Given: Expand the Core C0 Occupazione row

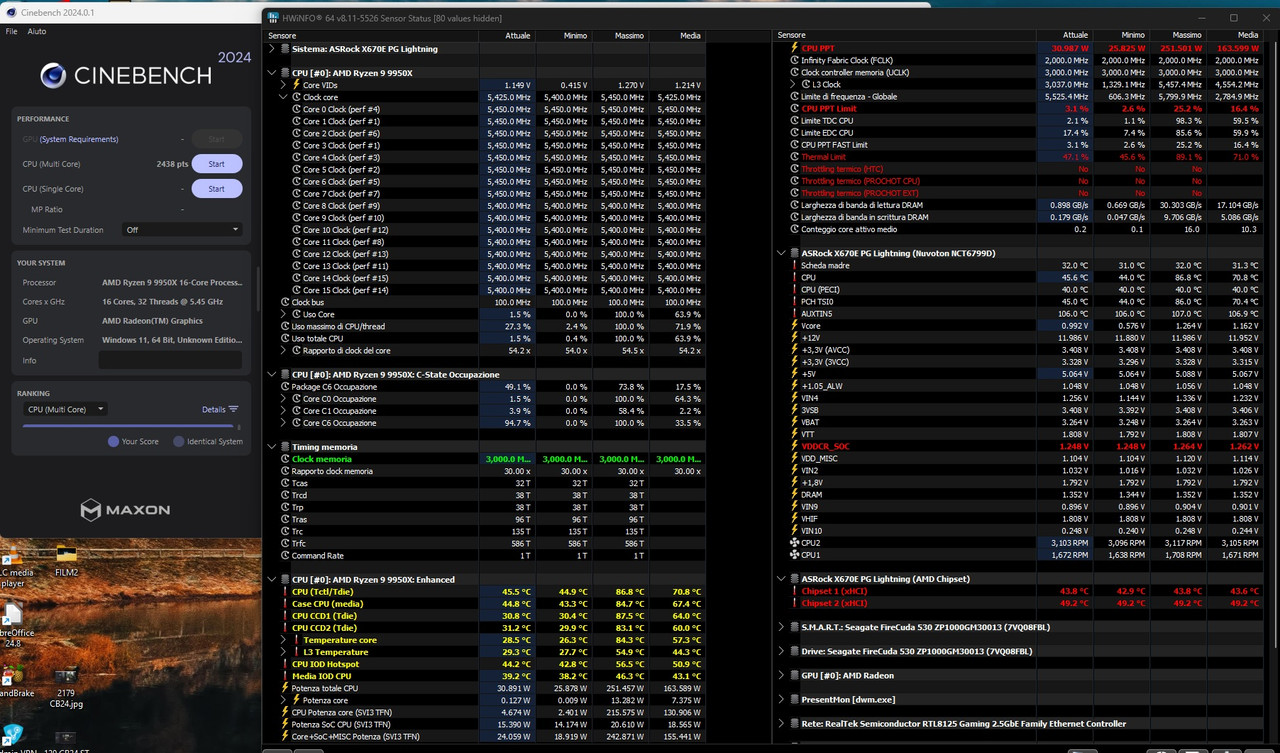Looking at the screenshot, I should (283, 398).
